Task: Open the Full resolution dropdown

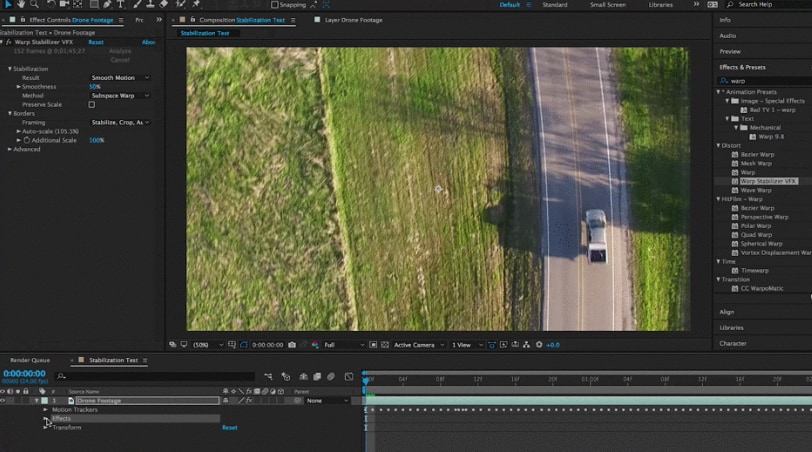Action: point(344,345)
